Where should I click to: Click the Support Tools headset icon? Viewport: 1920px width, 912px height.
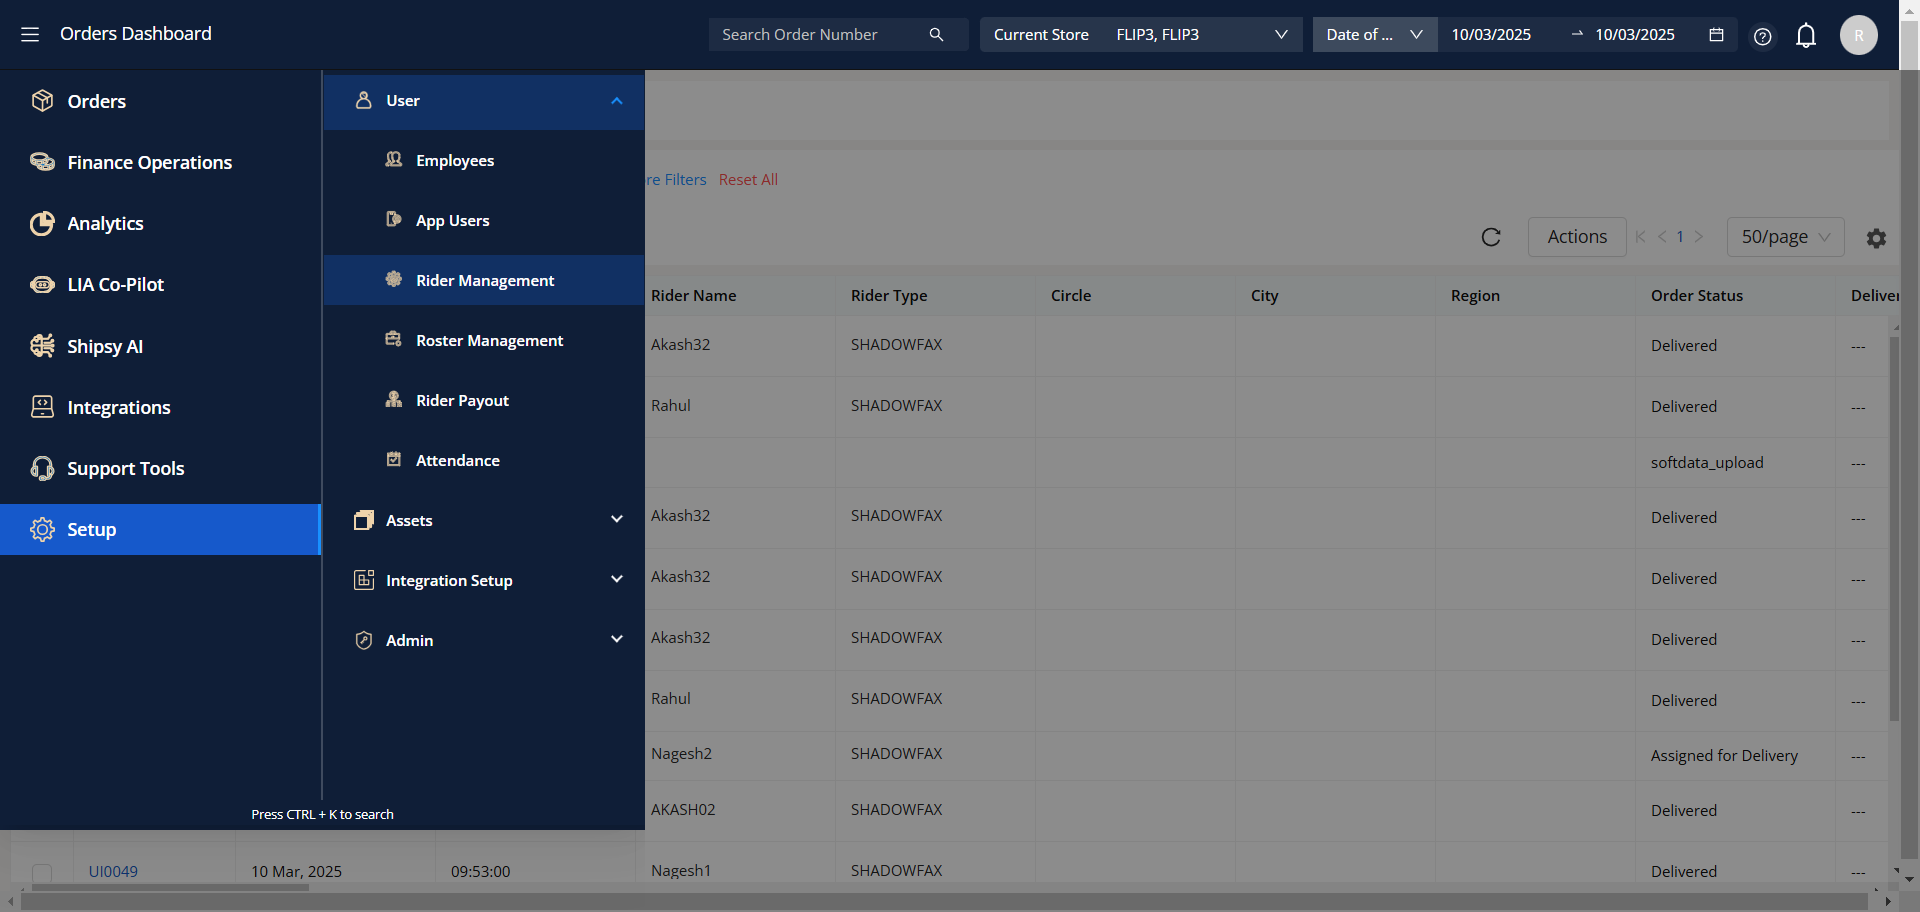42,468
